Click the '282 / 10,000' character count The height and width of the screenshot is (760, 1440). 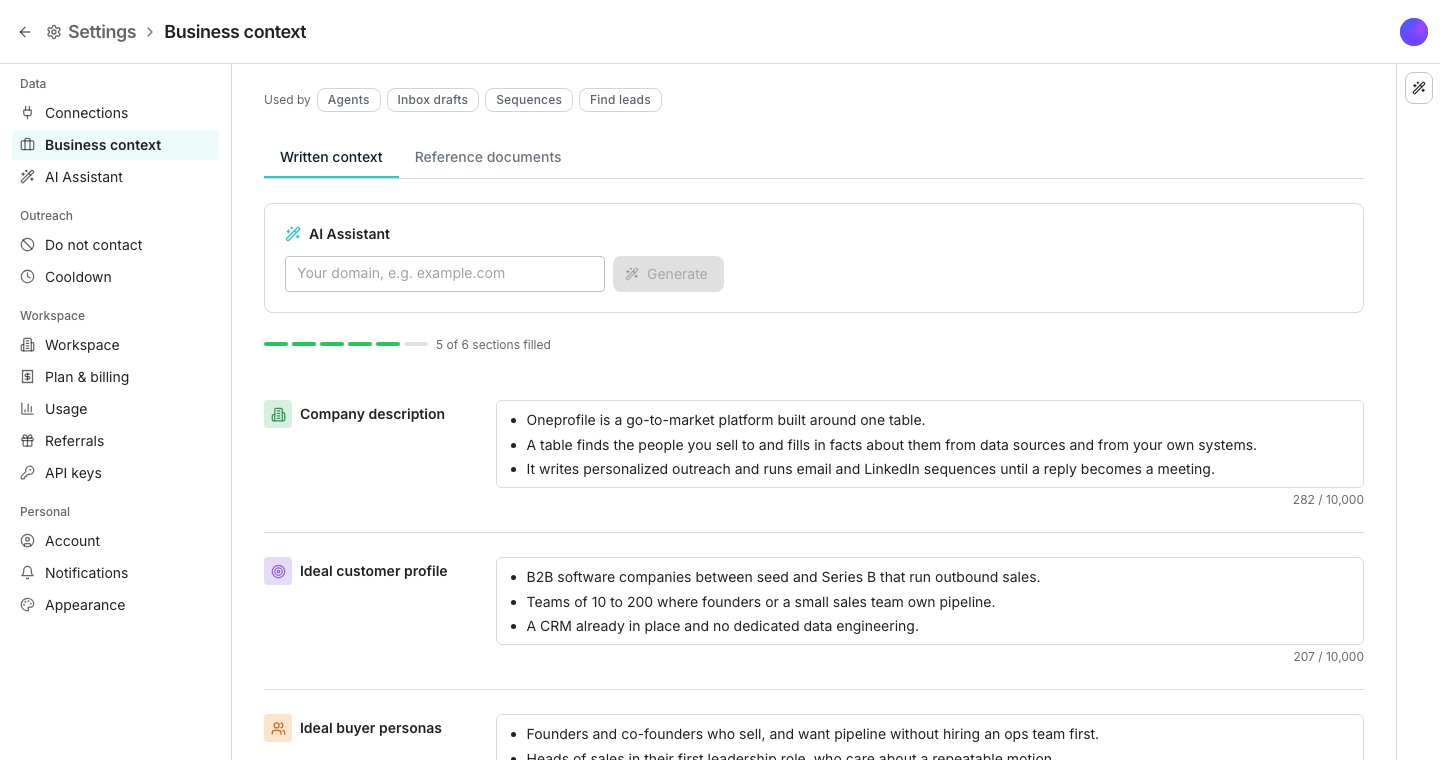1328,500
